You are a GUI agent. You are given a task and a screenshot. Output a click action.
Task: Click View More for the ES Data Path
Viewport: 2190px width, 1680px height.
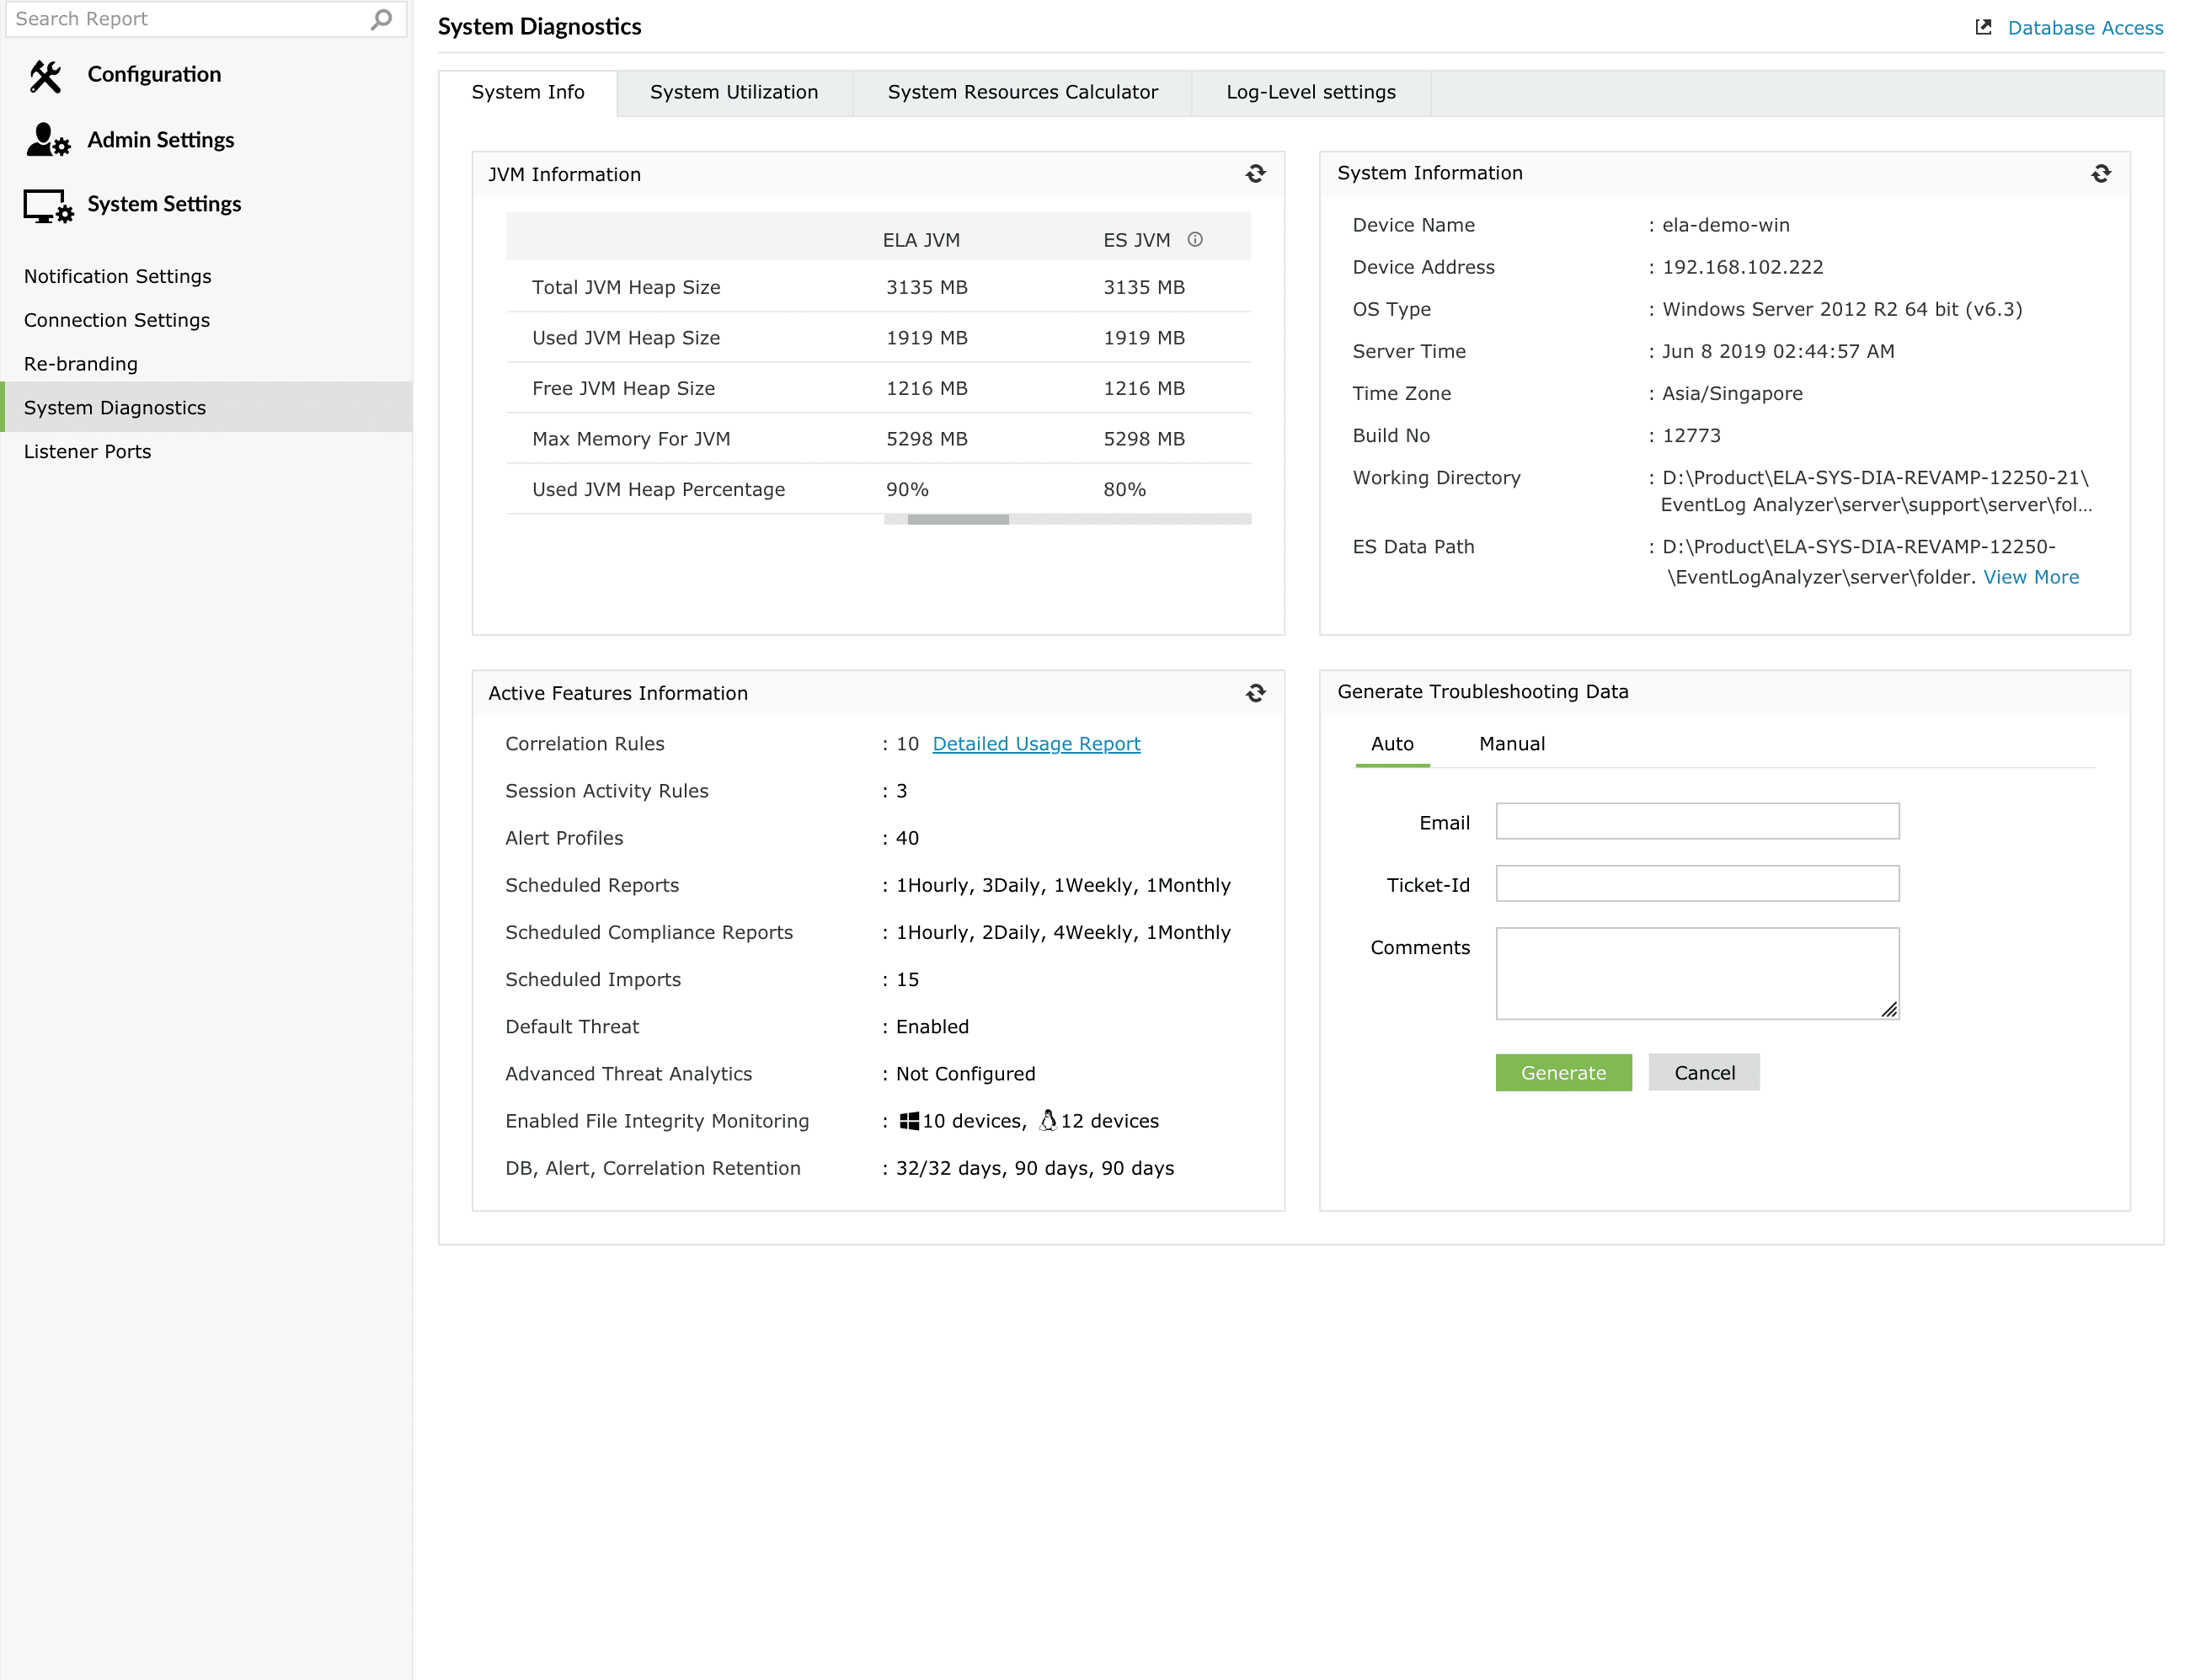click(2030, 577)
